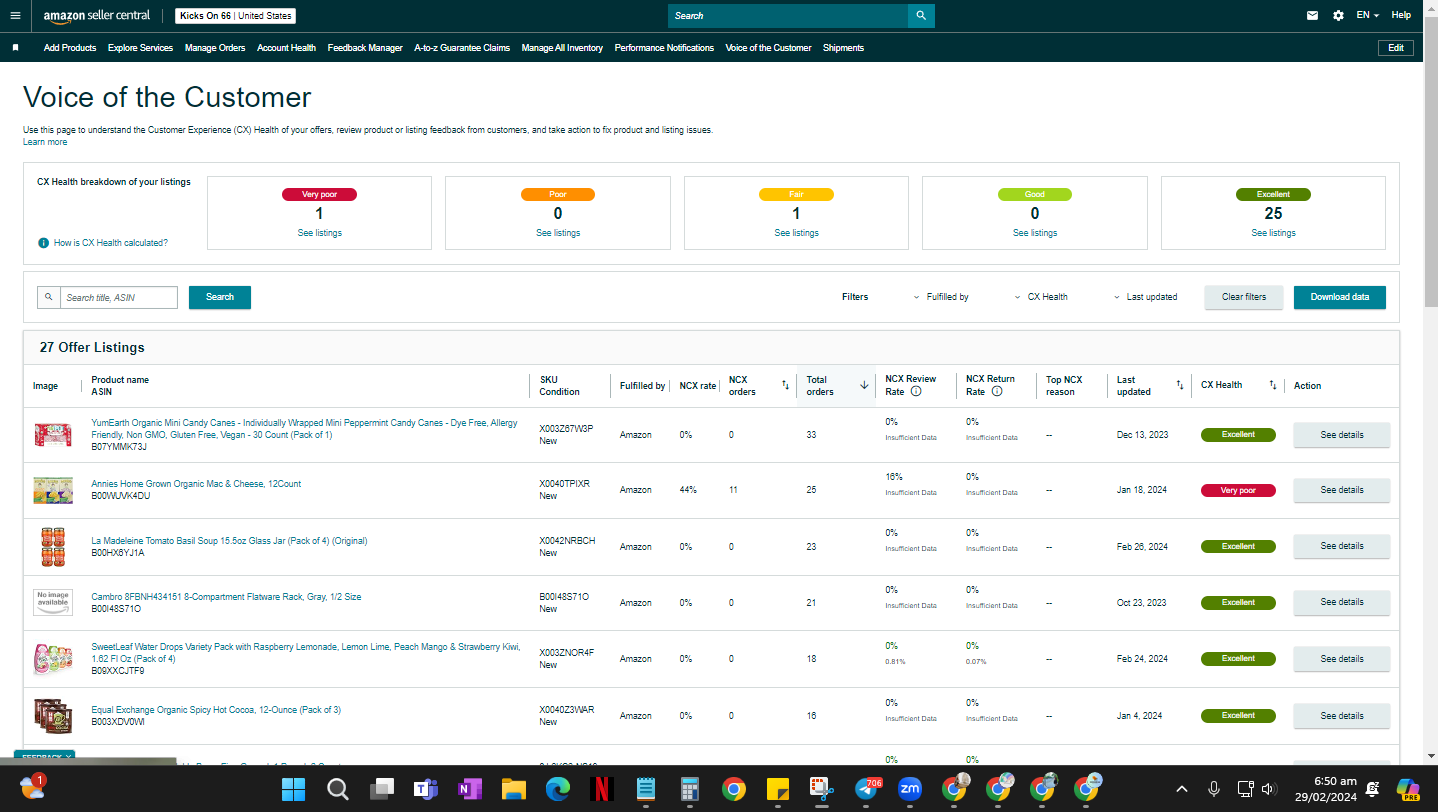Click the NCX Review Rate info icon
1438x812 pixels.
click(916, 392)
